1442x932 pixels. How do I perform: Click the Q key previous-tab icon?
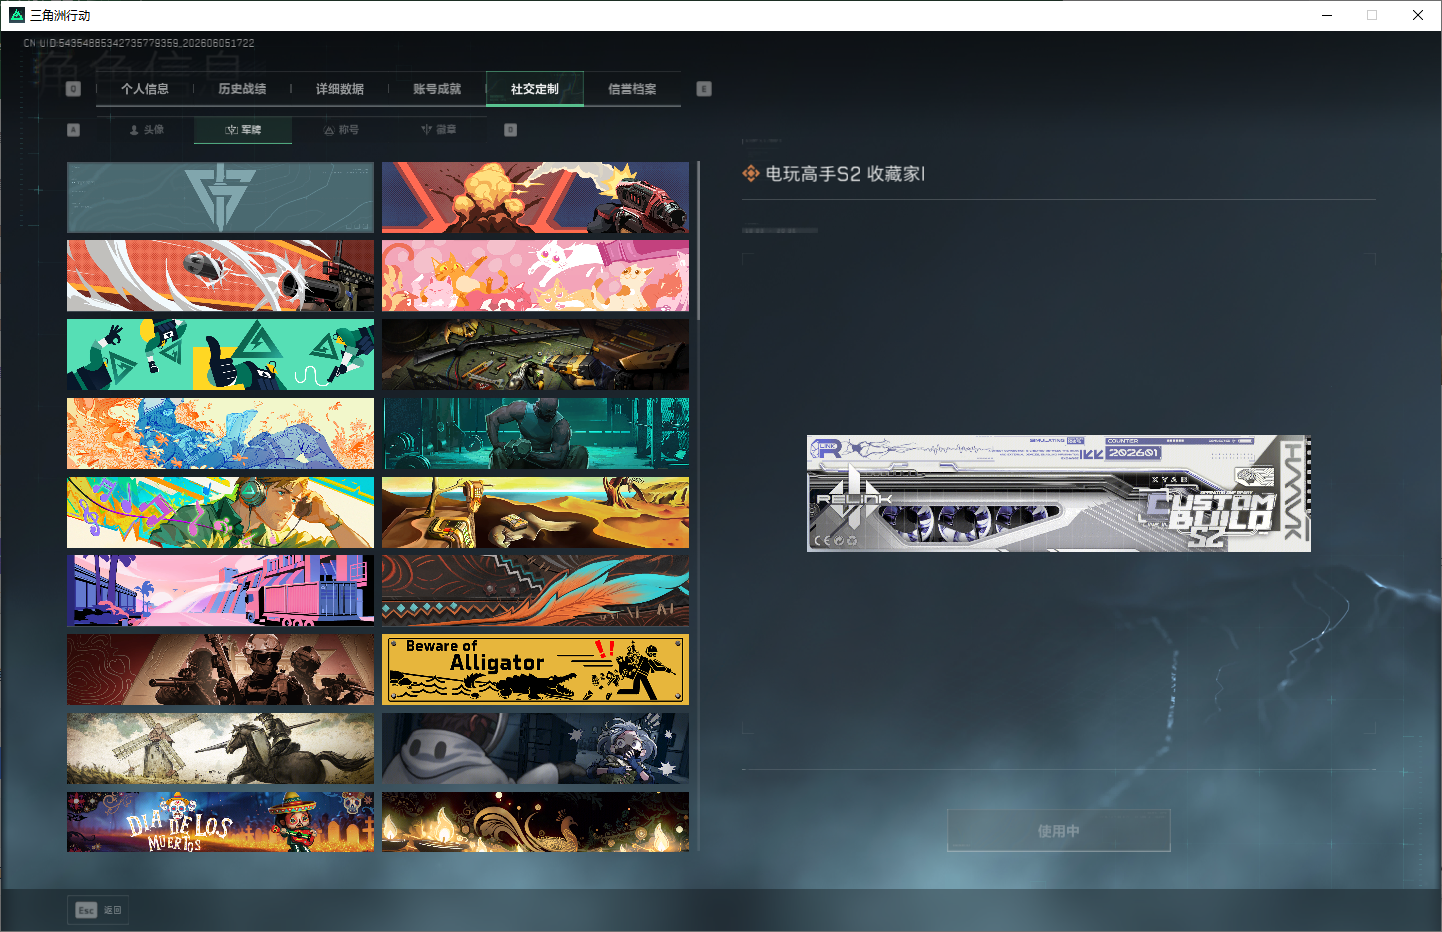(x=73, y=89)
